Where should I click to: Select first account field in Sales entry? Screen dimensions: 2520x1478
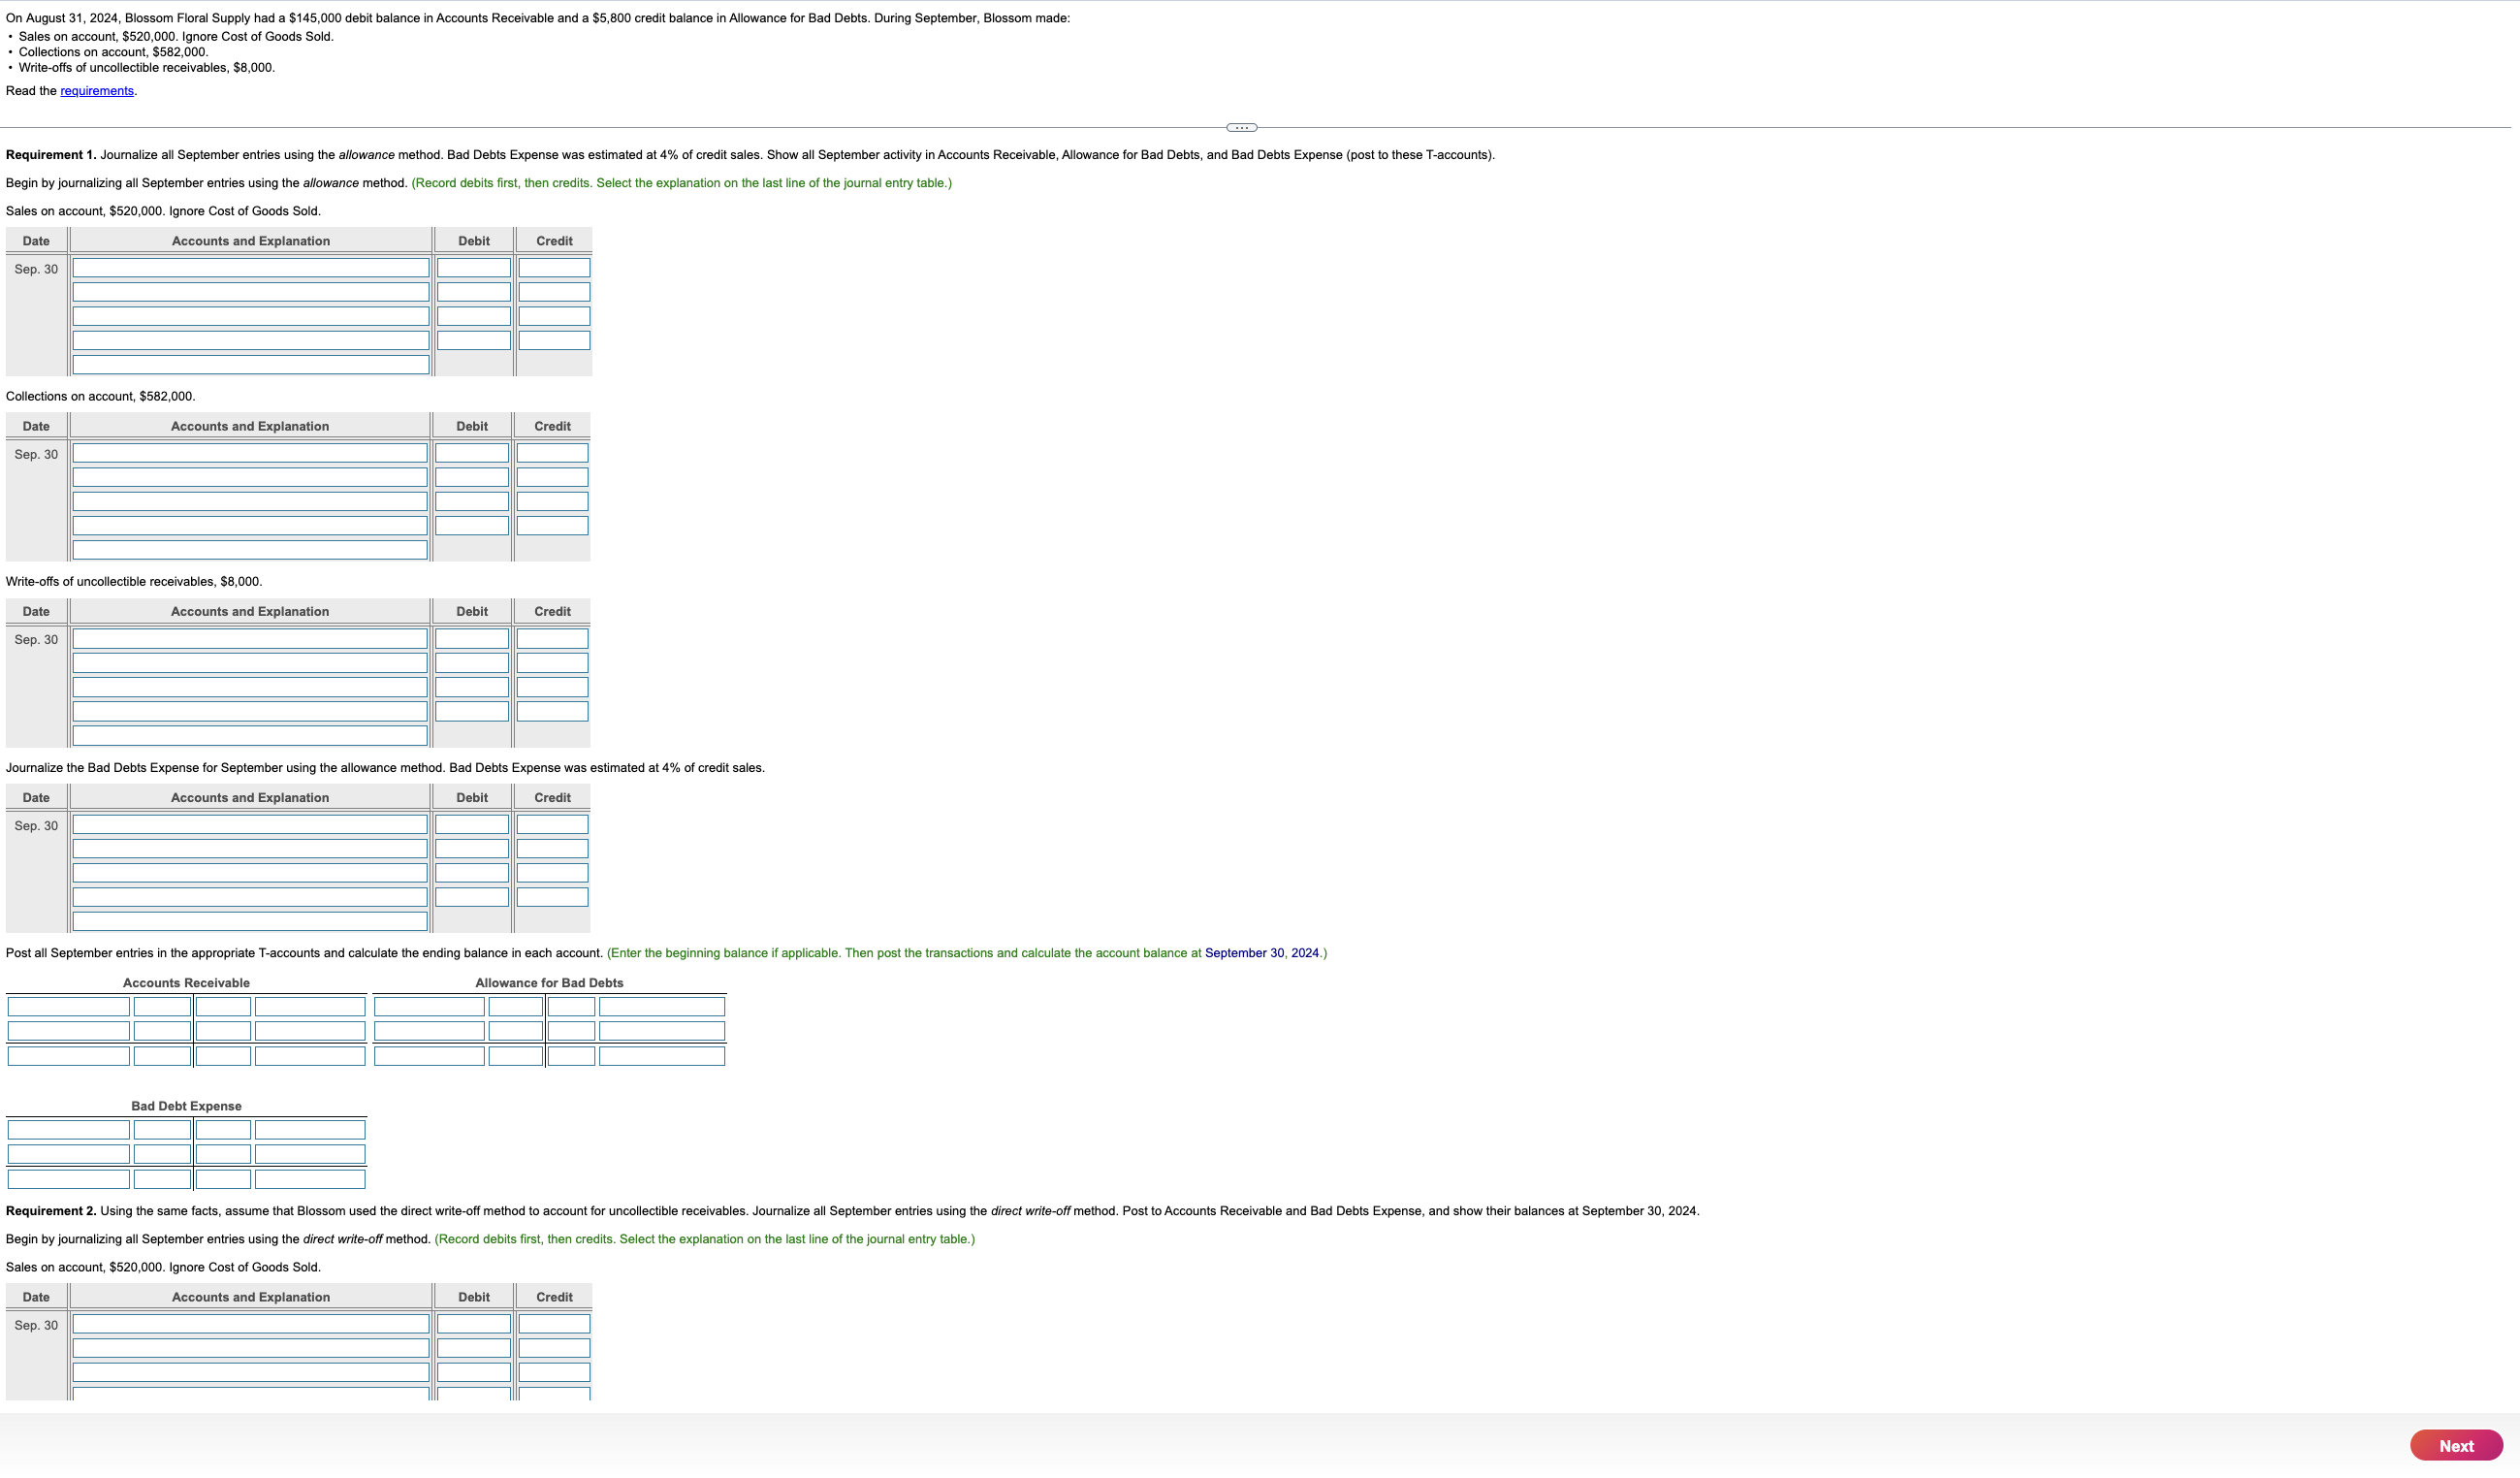[x=250, y=268]
